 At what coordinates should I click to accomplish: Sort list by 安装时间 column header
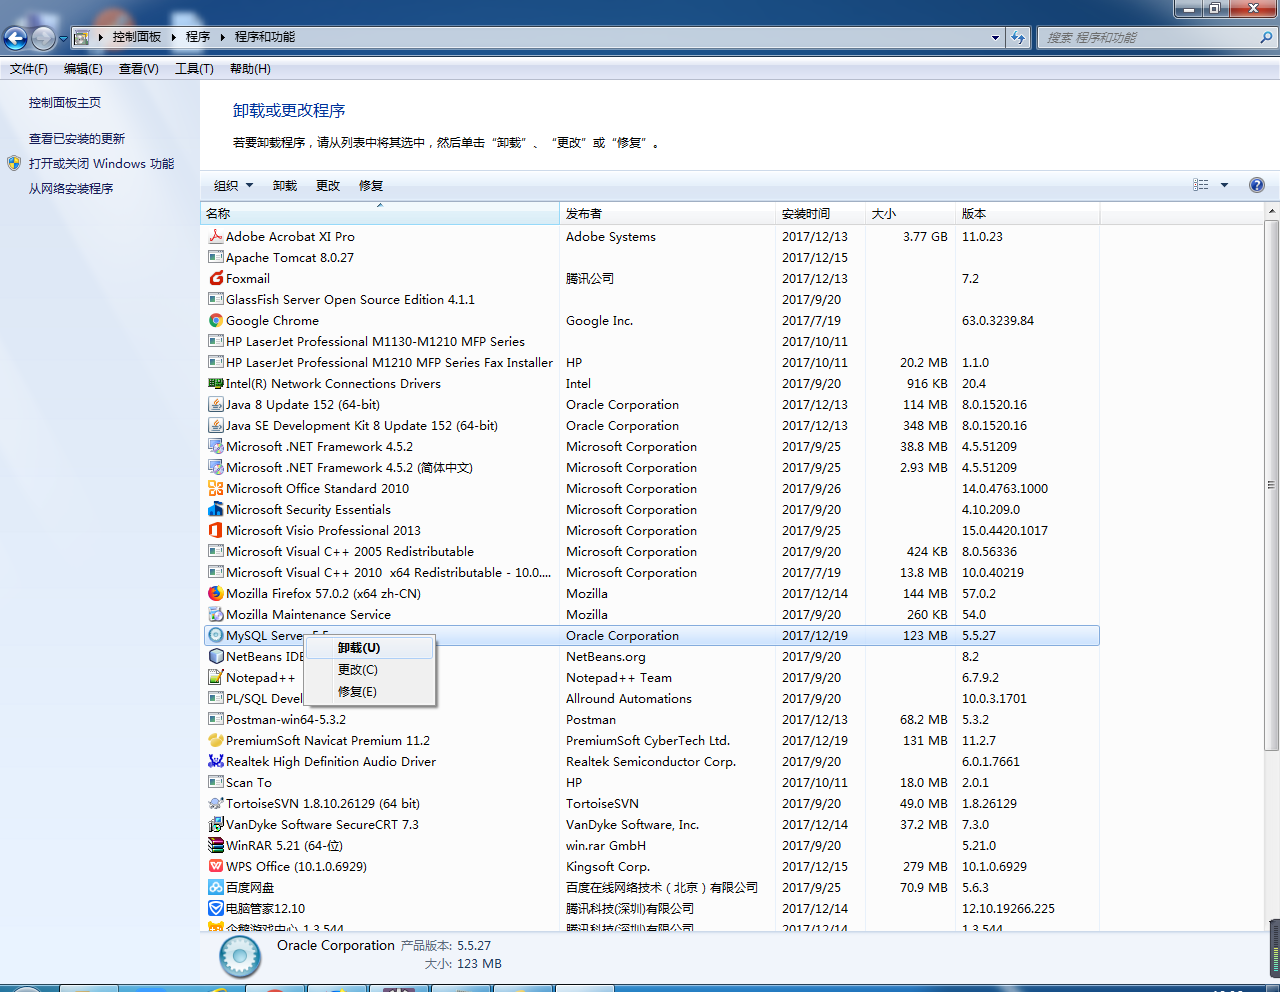(821, 213)
